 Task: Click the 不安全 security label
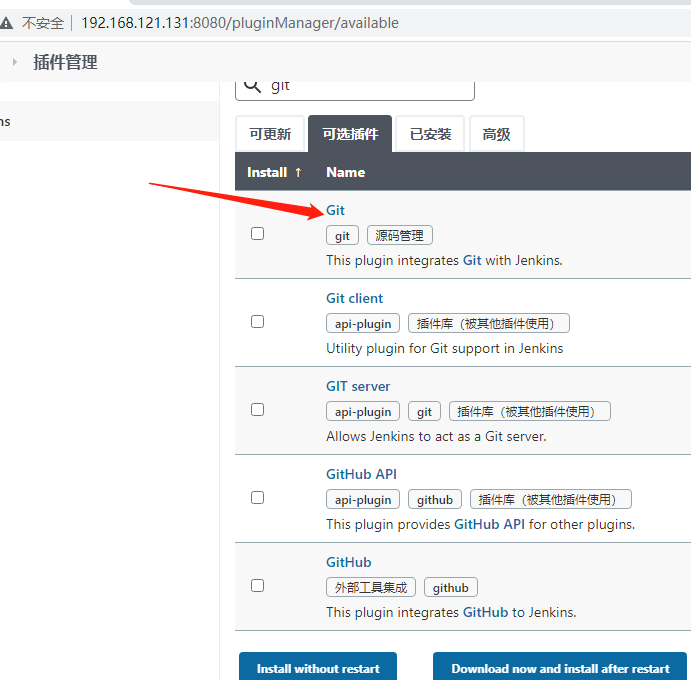coord(43,23)
